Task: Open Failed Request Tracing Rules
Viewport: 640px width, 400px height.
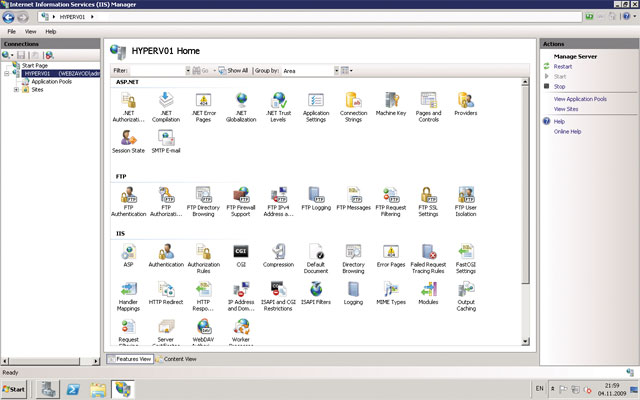Action: 428,258
